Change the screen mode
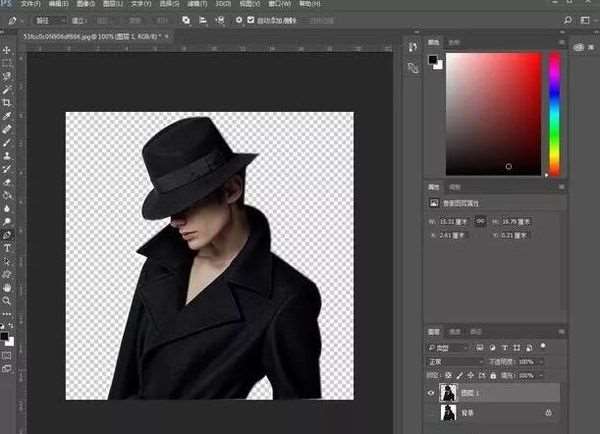600x434 pixels. [7, 369]
